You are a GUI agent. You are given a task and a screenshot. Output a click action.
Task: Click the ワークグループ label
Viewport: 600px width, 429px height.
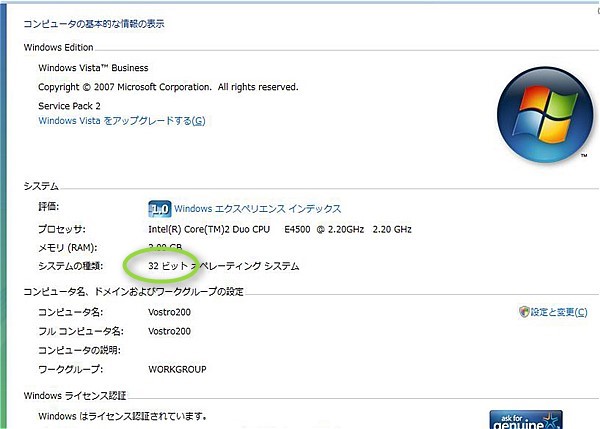point(70,369)
